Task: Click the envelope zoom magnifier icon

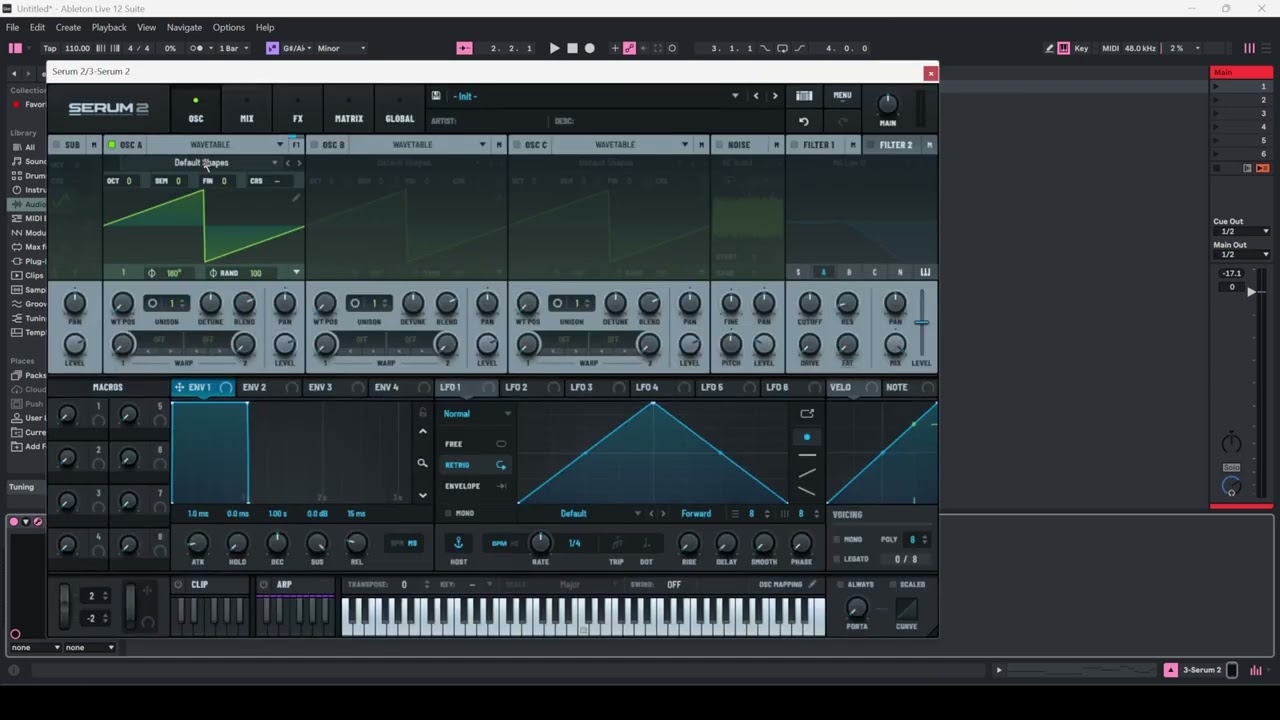Action: (422, 463)
